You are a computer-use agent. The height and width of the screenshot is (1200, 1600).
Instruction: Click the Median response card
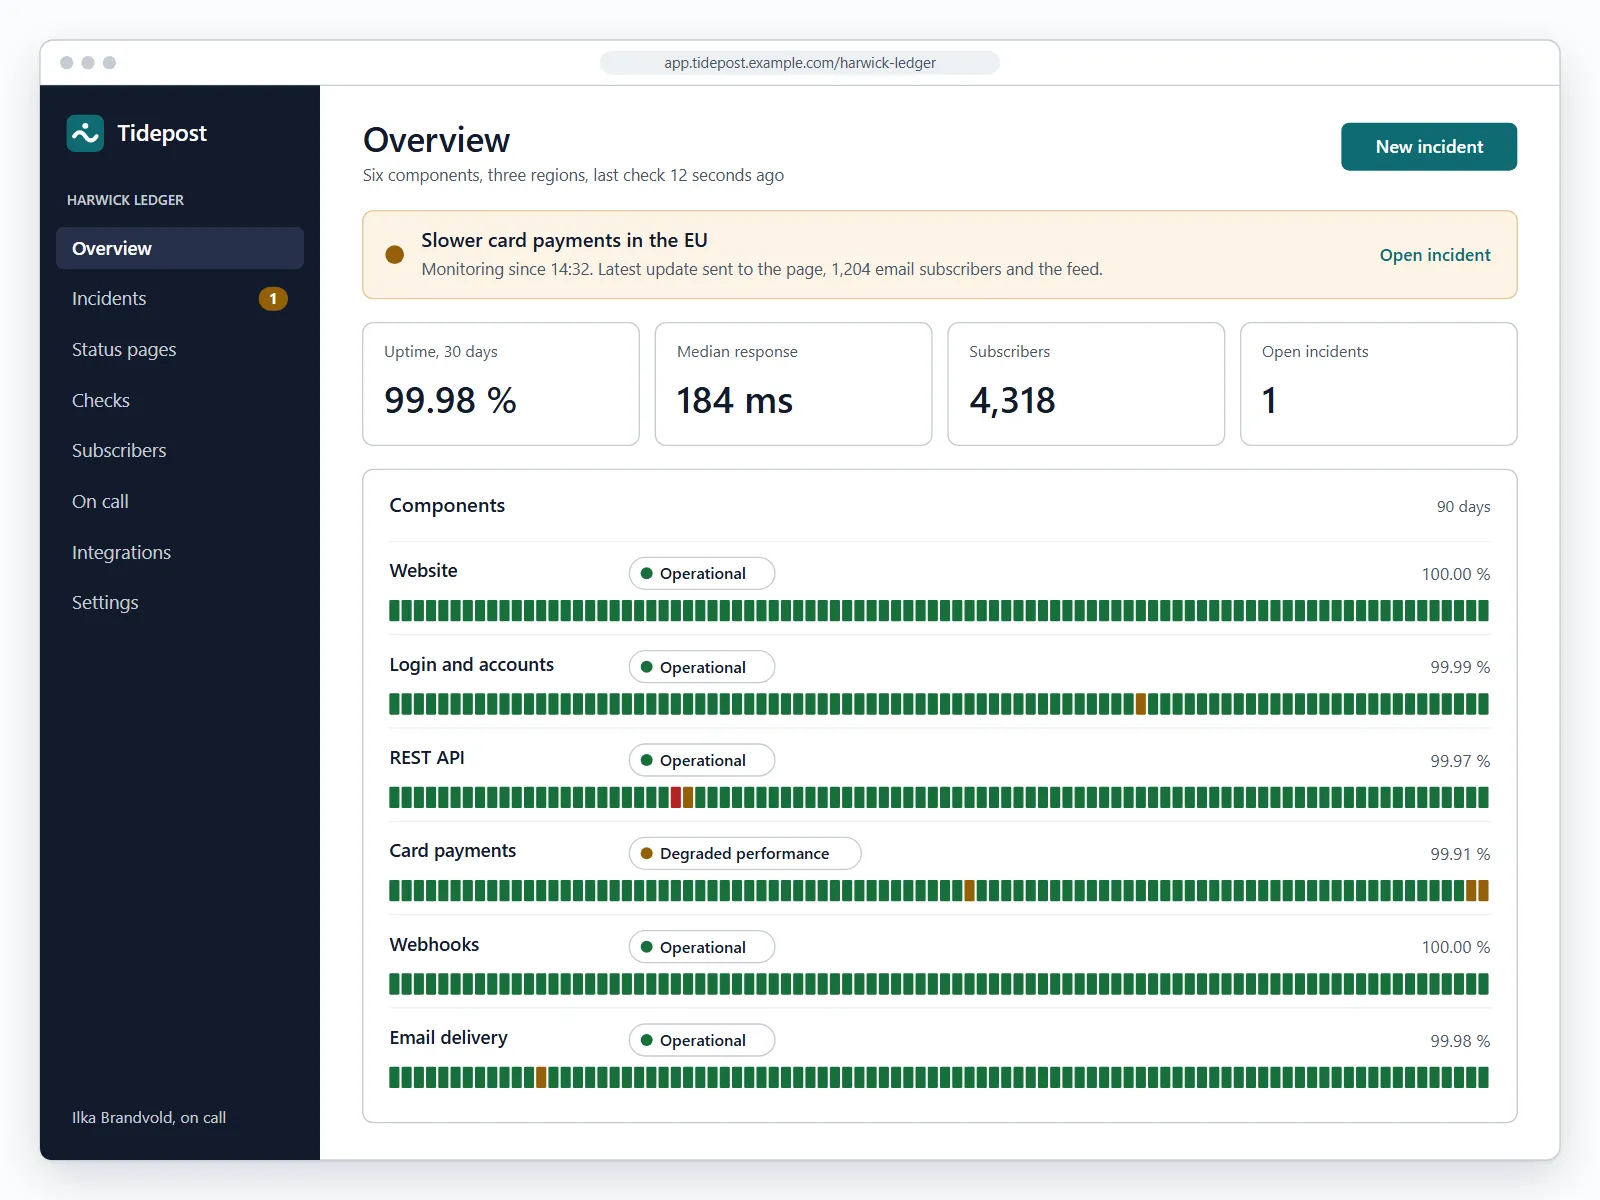[x=793, y=384]
